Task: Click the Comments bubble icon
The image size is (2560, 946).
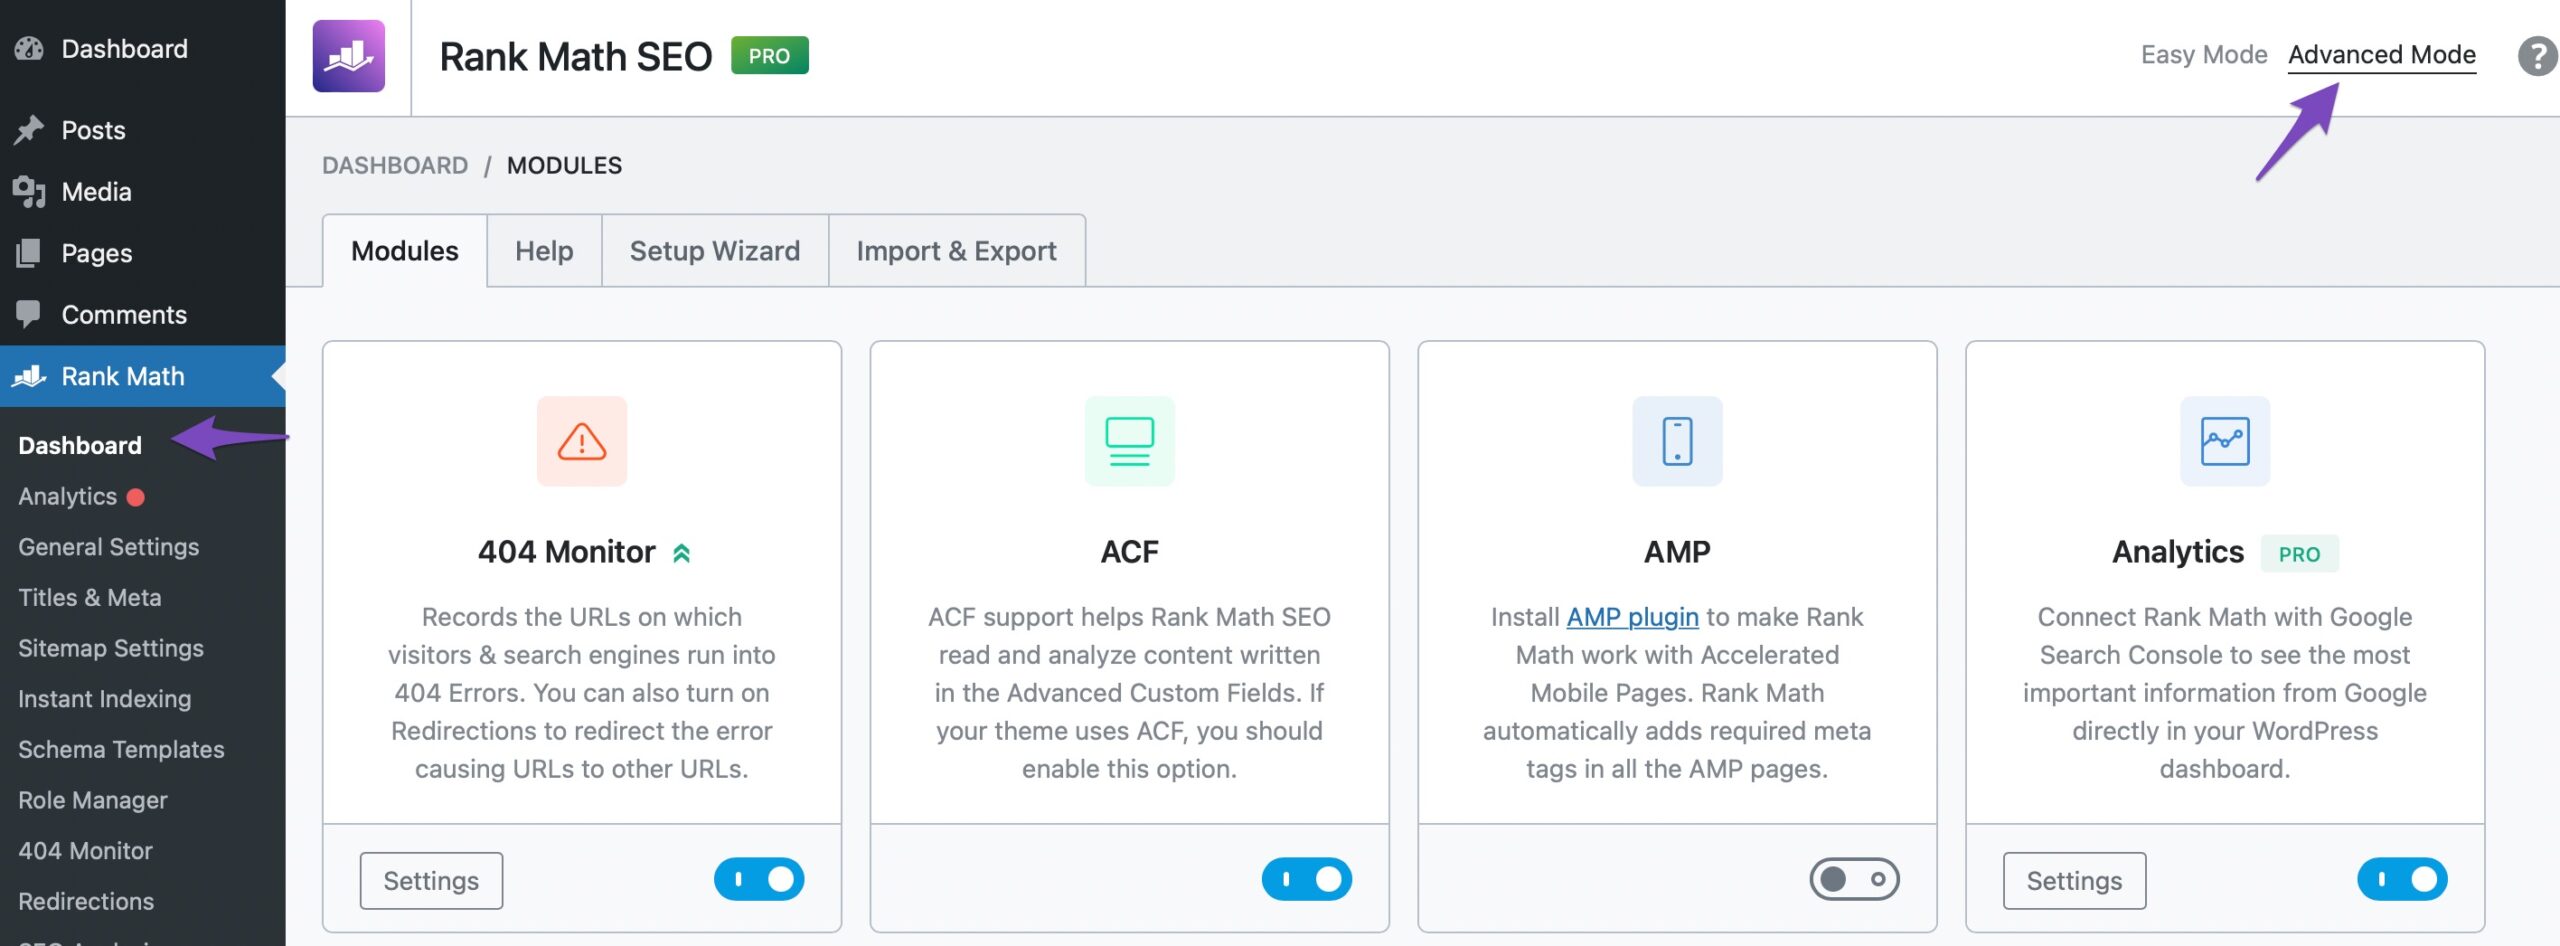Action: [29, 314]
